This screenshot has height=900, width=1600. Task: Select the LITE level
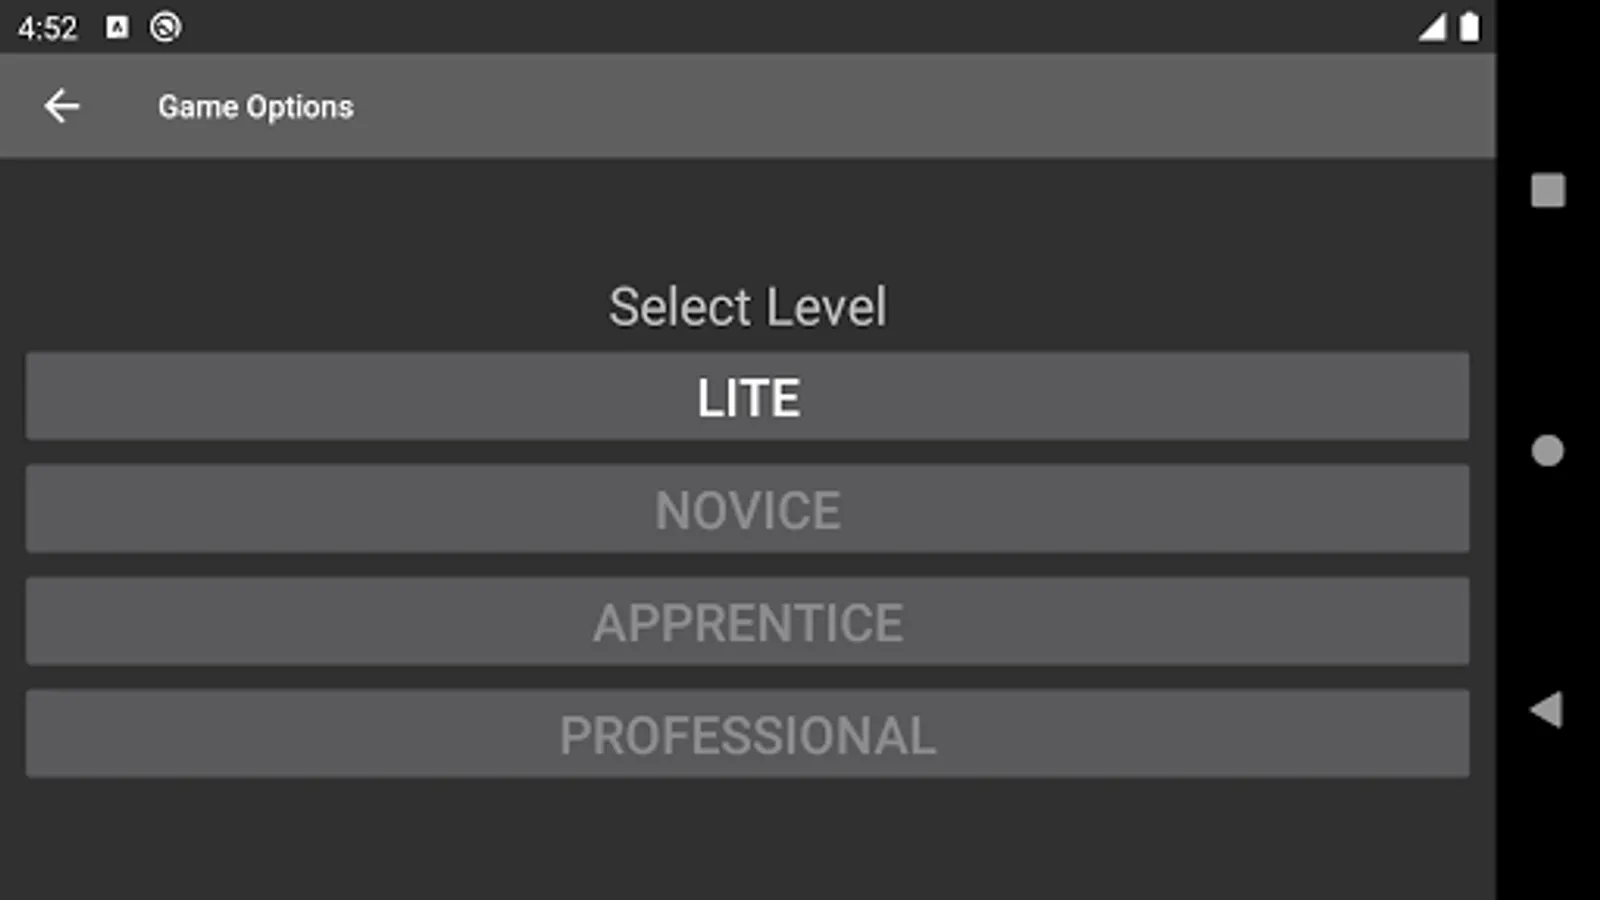coord(747,397)
